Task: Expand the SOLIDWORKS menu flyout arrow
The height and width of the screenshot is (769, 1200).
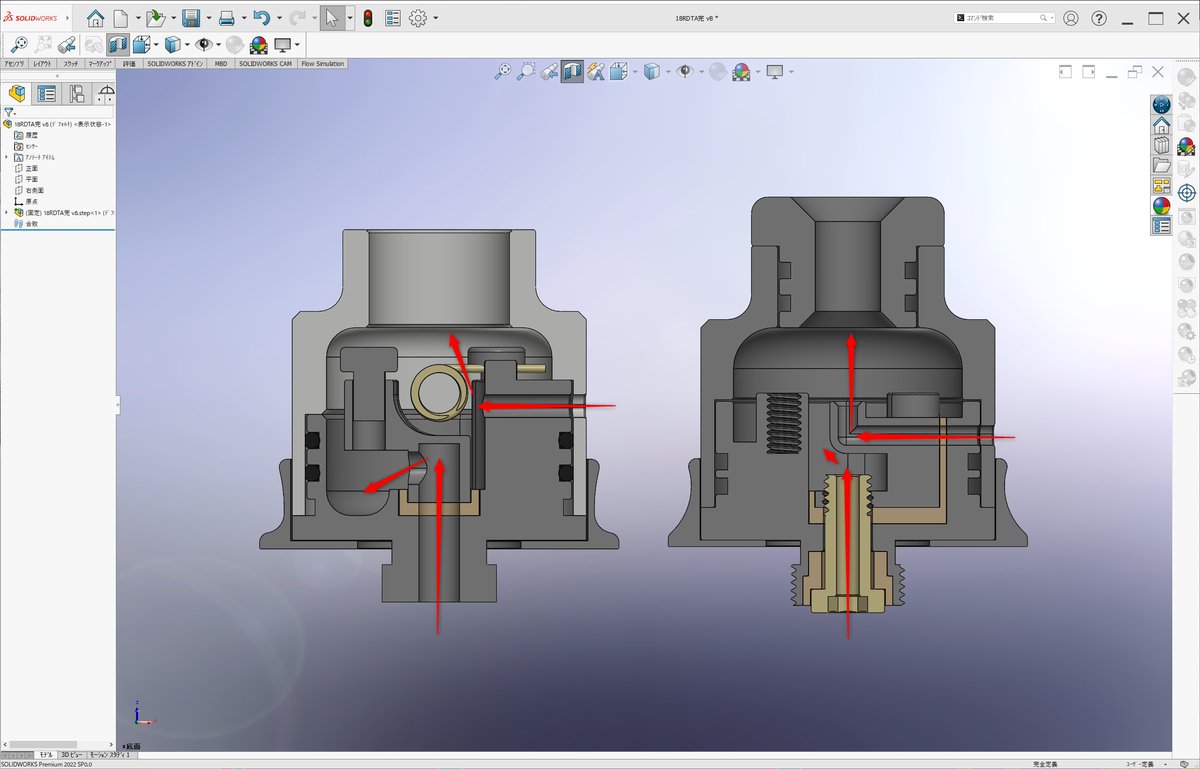Action: (67, 18)
